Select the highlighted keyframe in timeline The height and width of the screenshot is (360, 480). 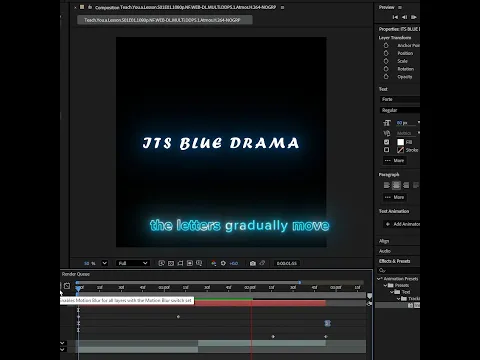click(x=327, y=323)
